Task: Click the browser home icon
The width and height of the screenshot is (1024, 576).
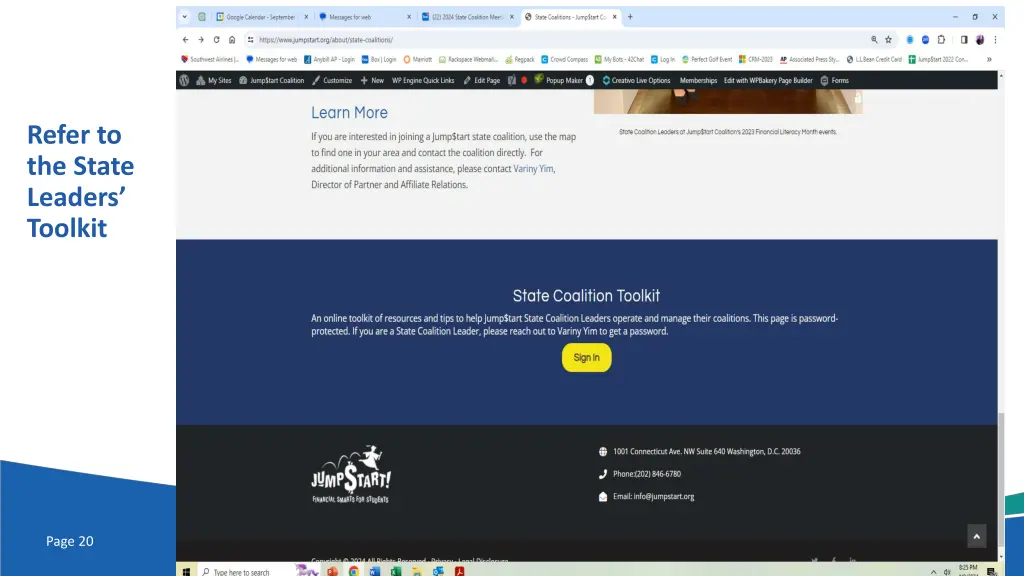Action: (x=232, y=40)
